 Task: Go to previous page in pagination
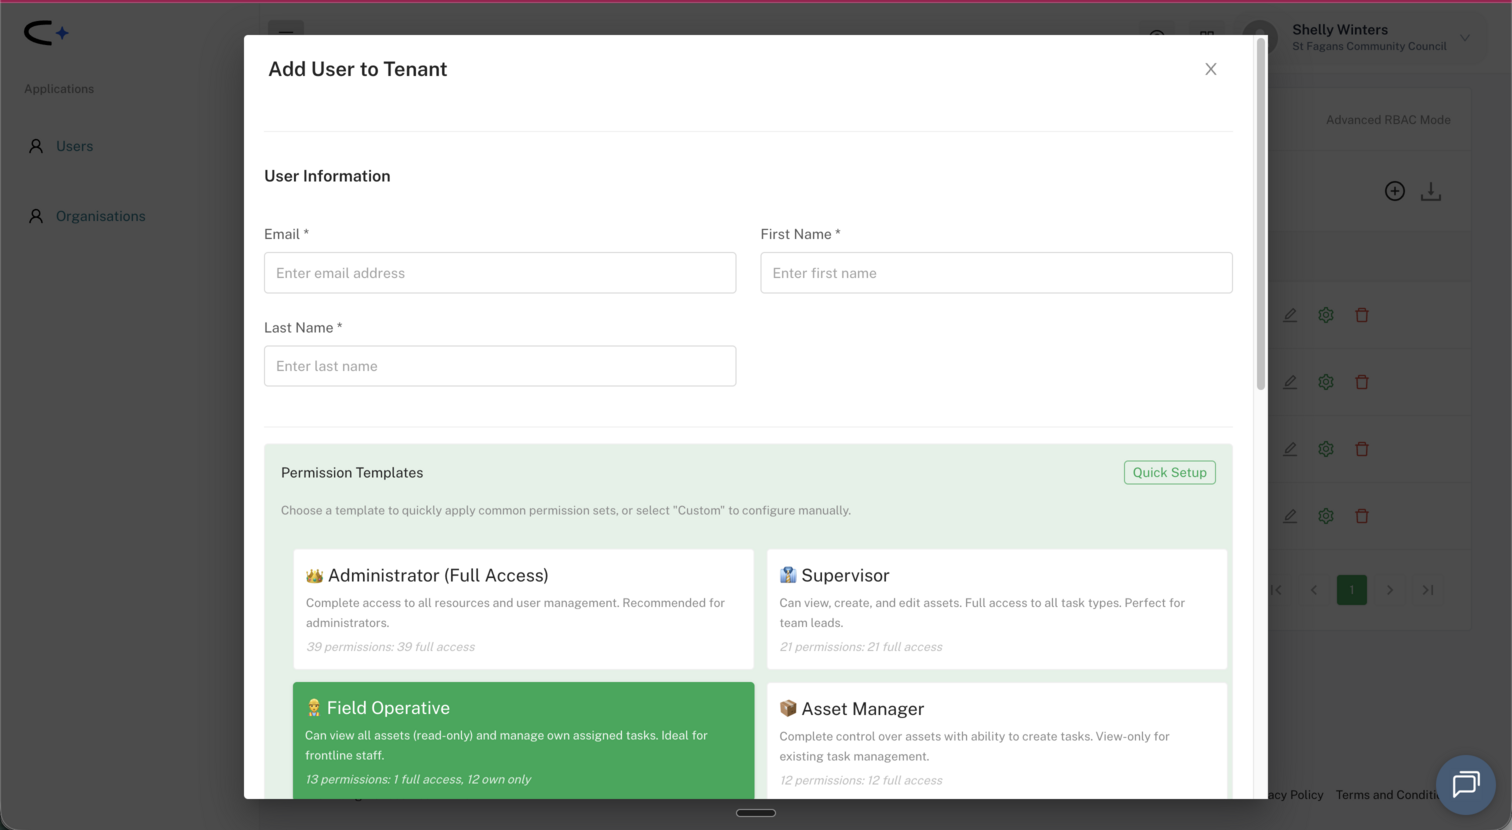point(1314,590)
